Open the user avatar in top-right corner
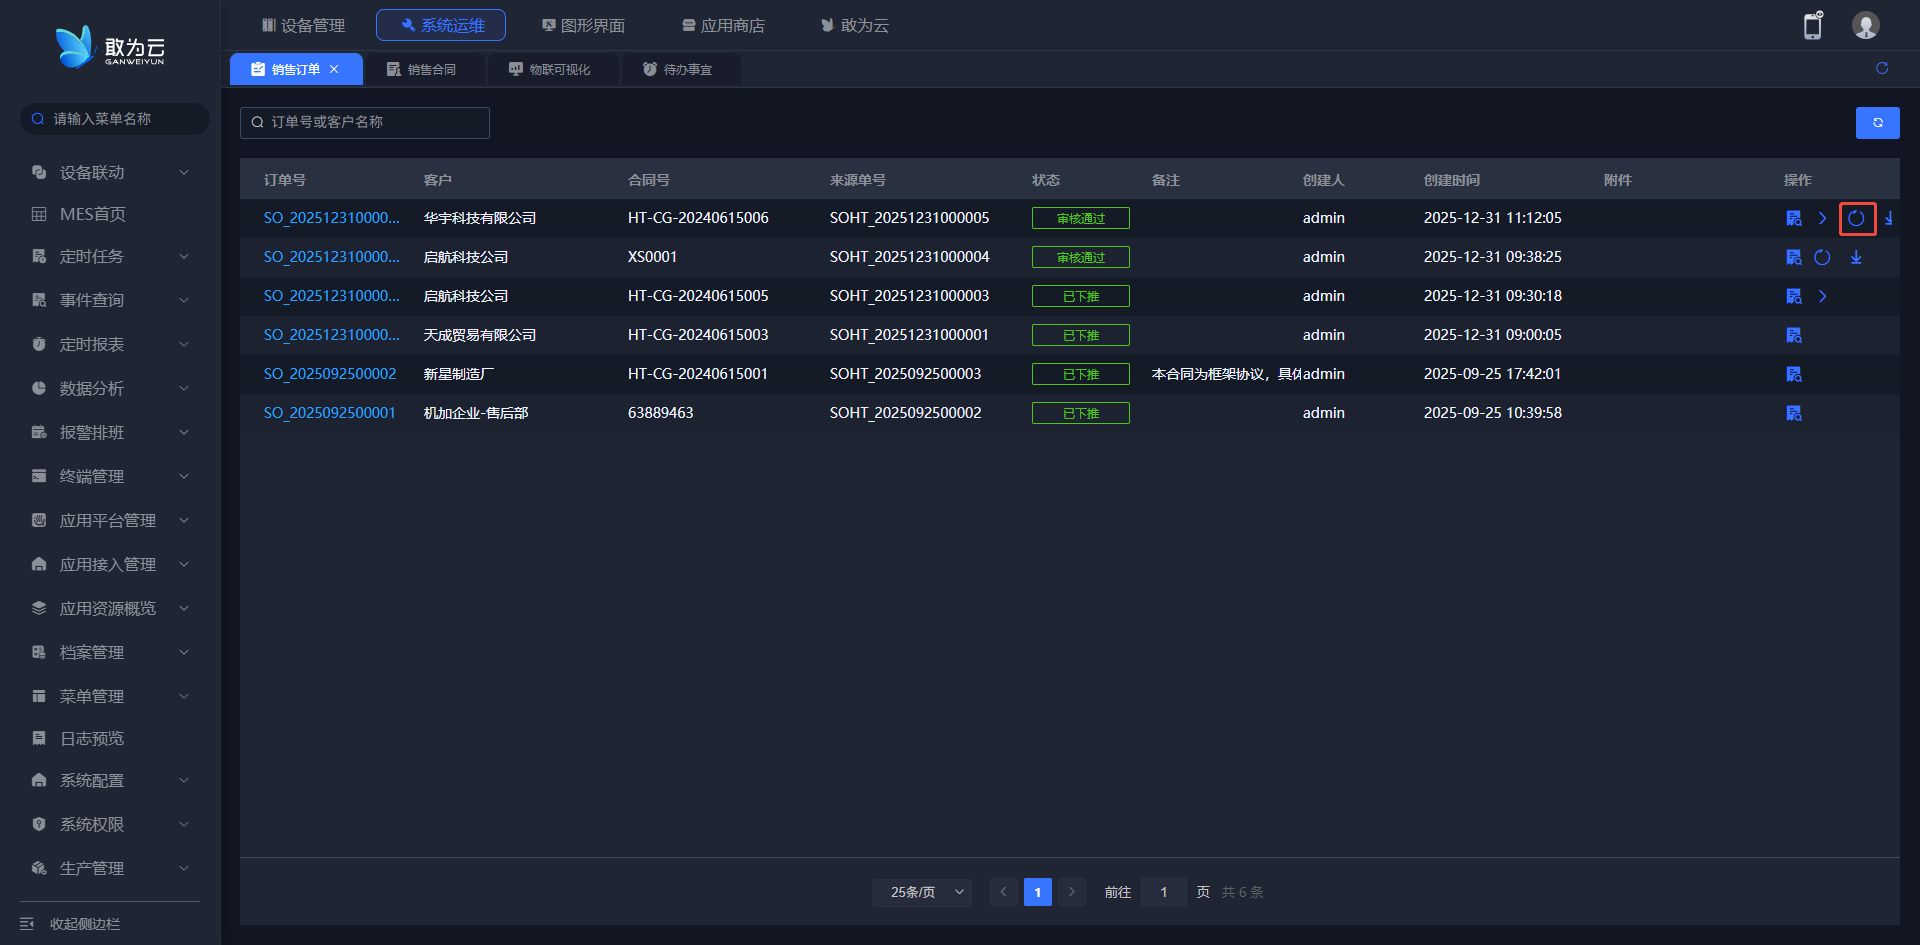1920x945 pixels. (1865, 25)
